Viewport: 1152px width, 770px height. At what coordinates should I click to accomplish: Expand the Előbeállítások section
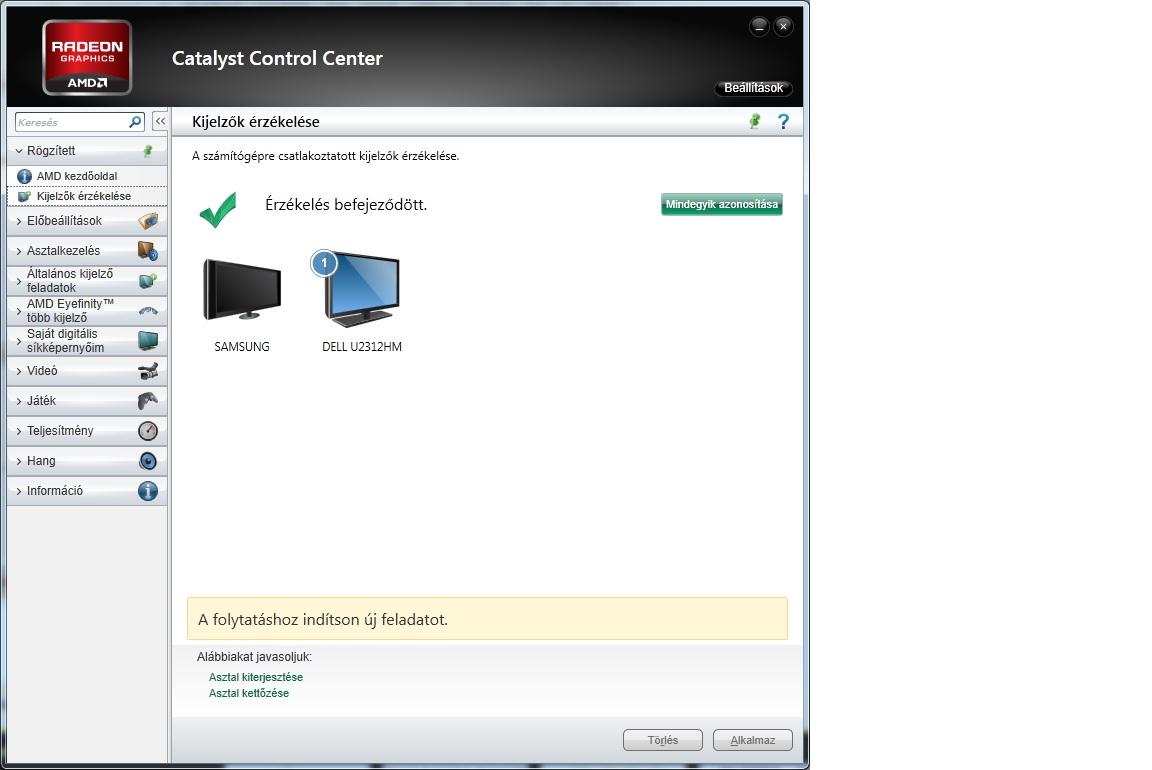(19, 221)
